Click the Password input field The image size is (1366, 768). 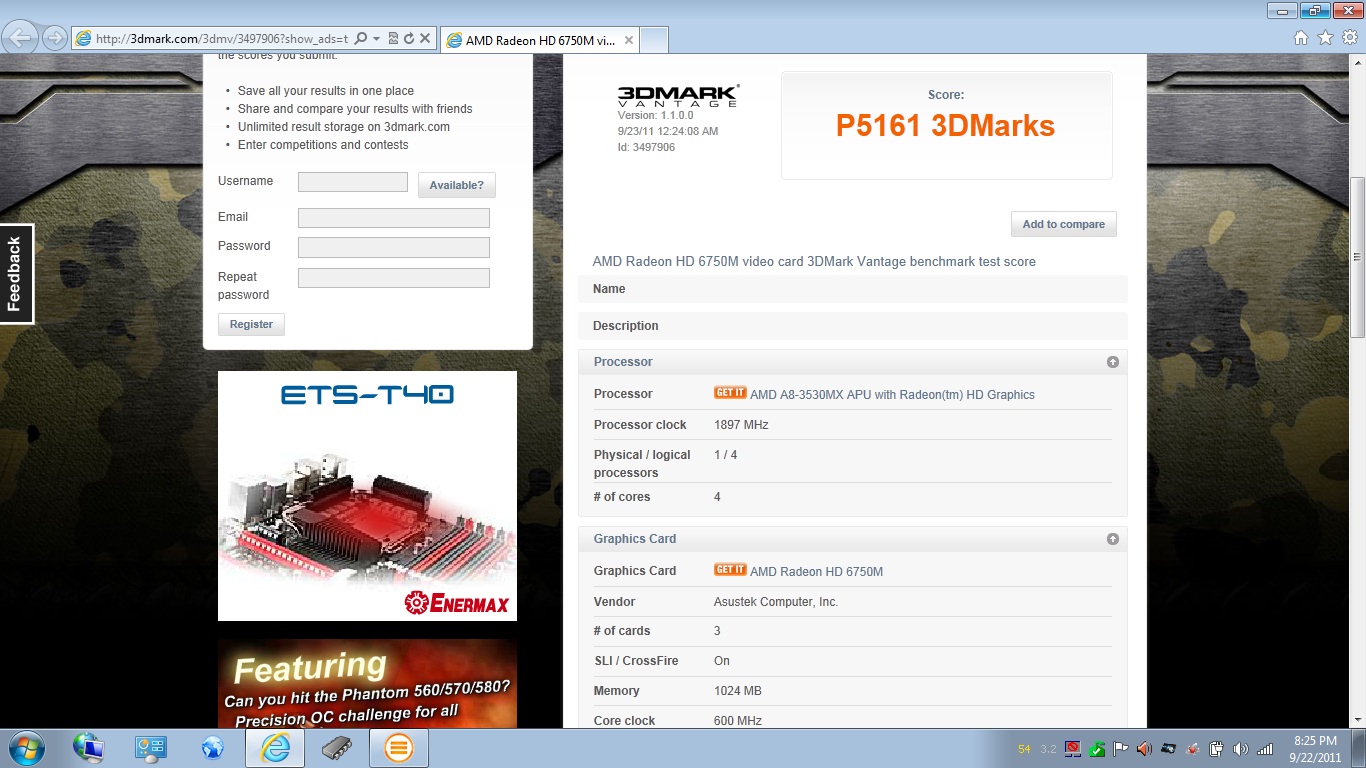point(394,247)
